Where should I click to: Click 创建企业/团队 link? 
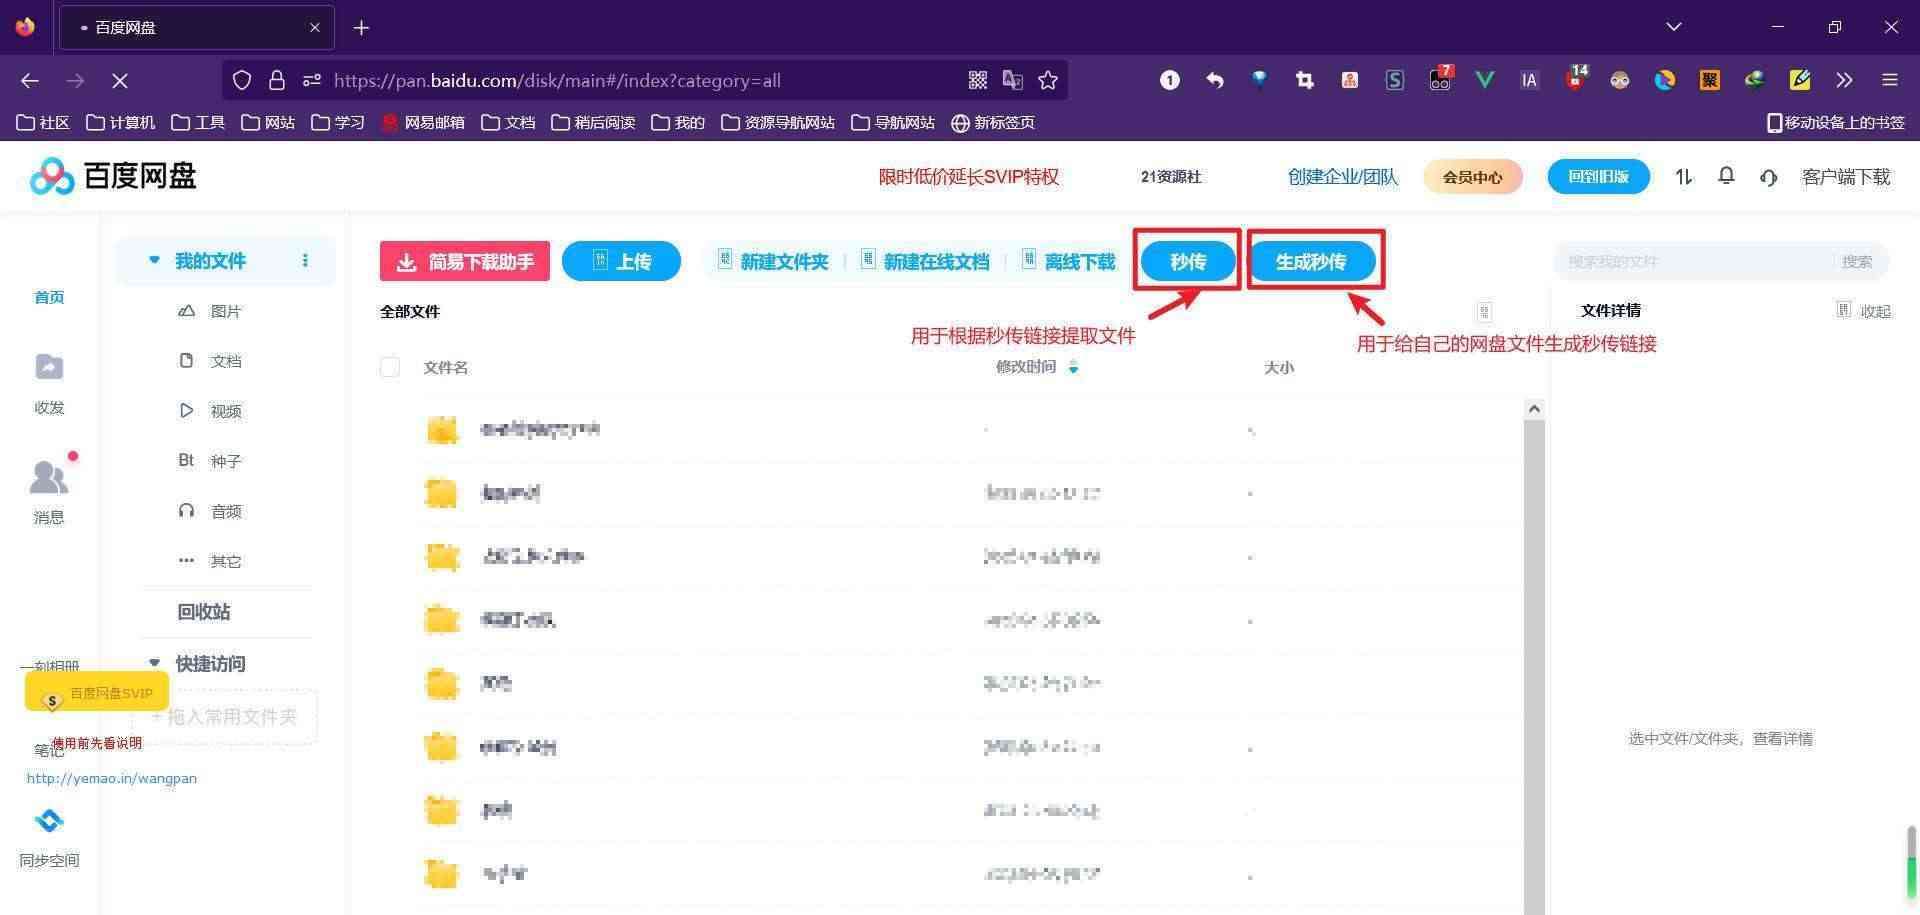[1342, 177]
